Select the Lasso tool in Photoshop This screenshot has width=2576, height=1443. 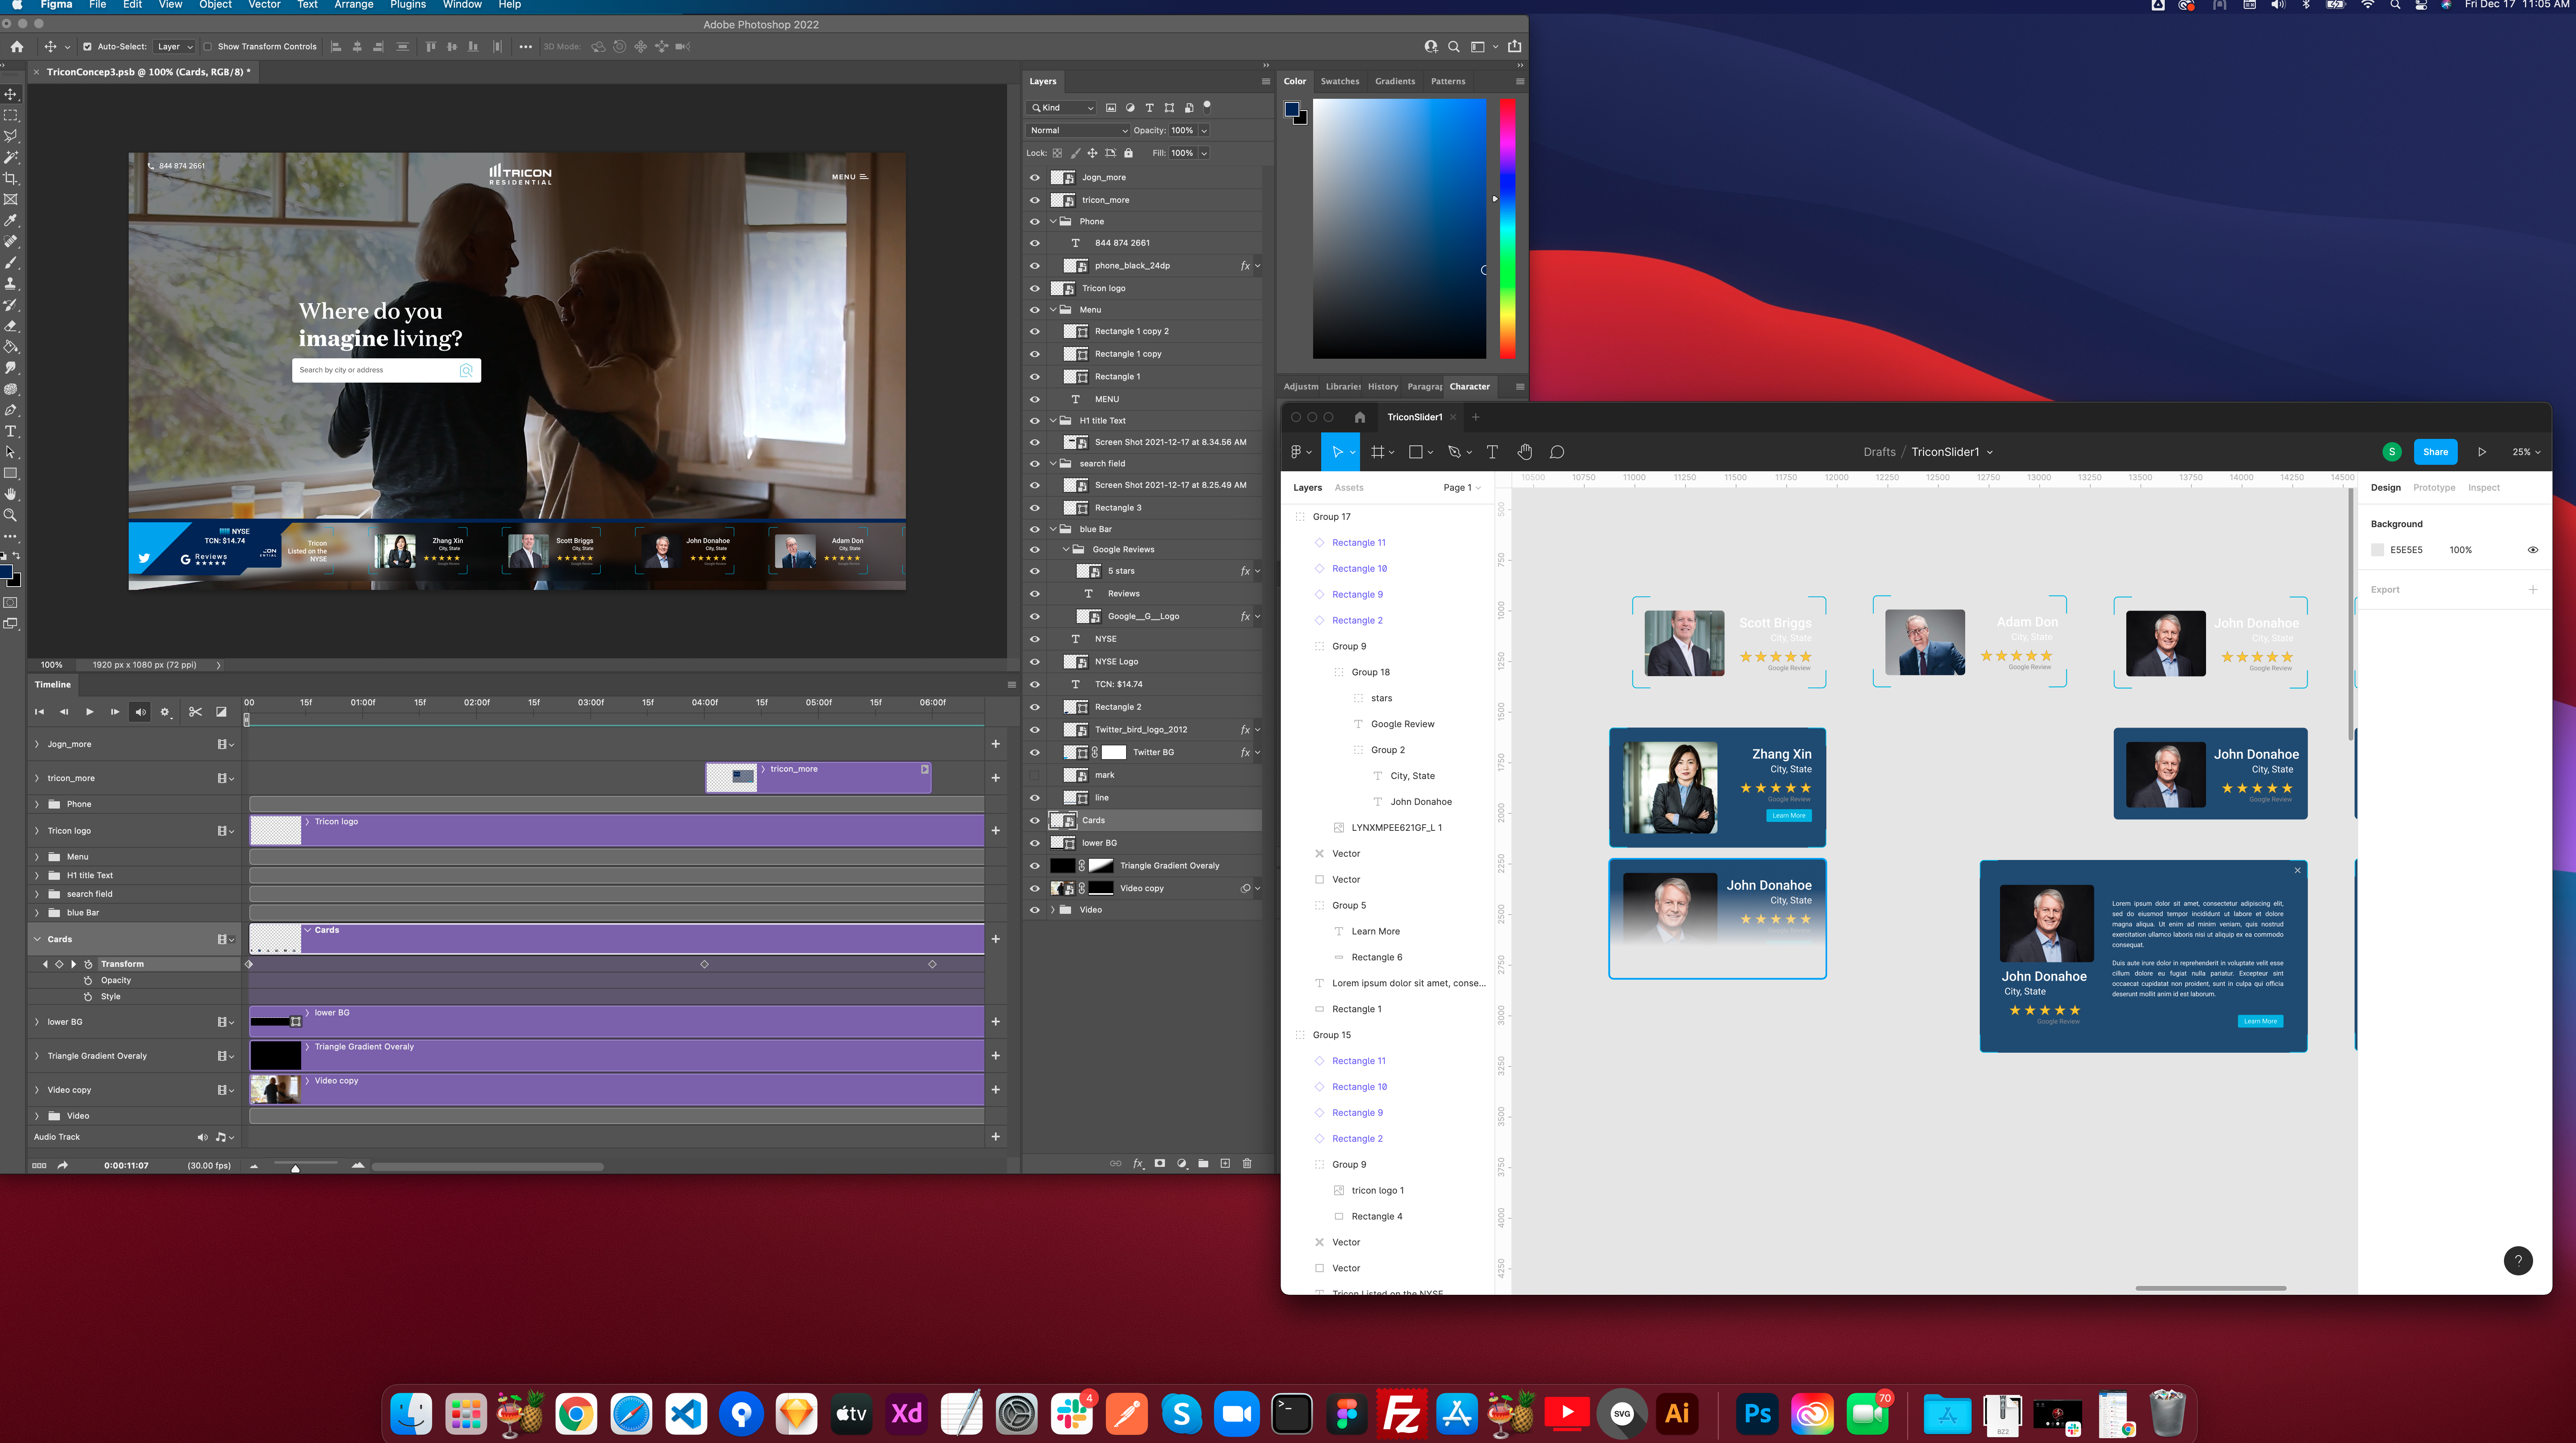tap(11, 136)
